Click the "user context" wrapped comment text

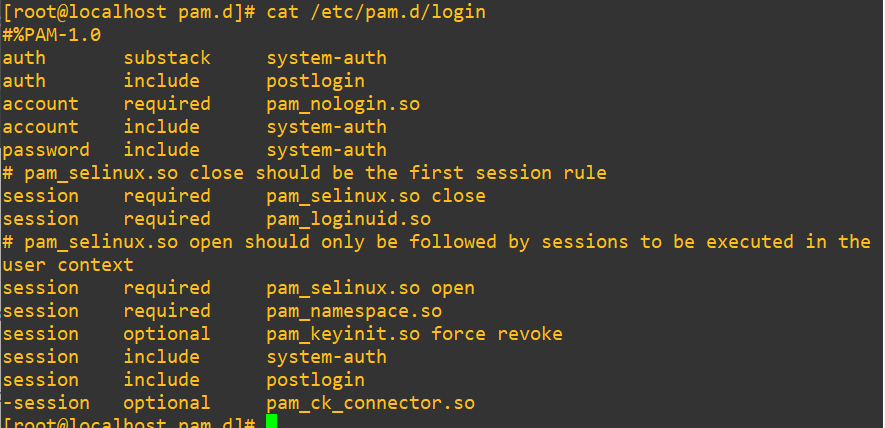point(68,265)
